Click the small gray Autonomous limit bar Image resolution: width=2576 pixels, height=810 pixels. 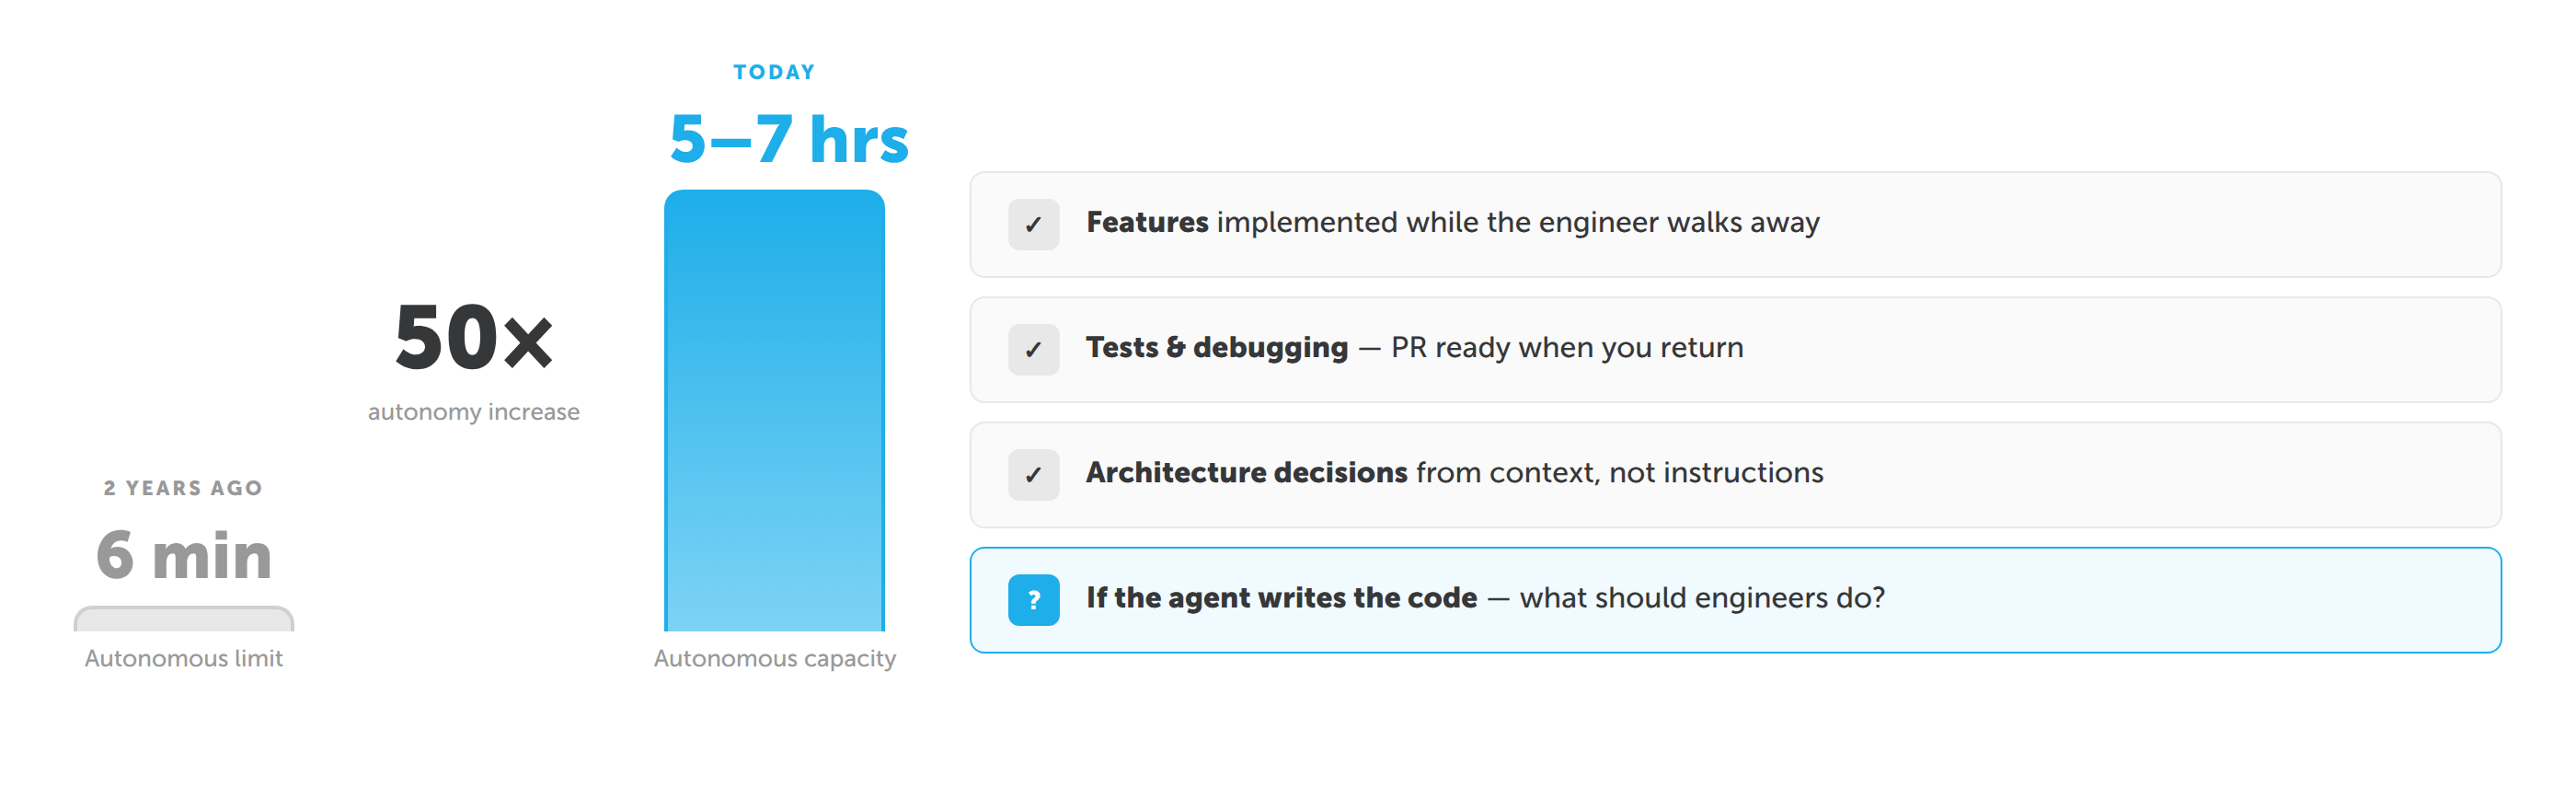(184, 619)
